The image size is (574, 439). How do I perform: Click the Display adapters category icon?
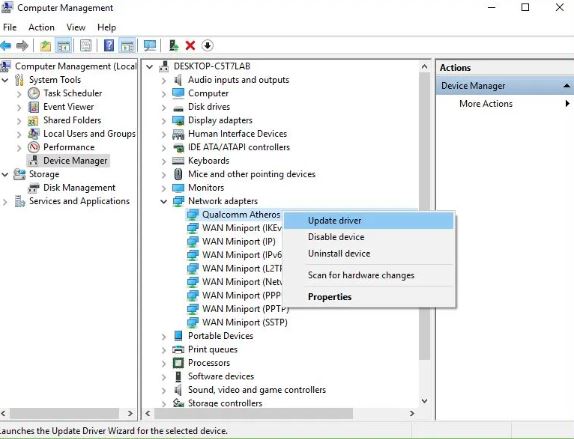tap(178, 120)
